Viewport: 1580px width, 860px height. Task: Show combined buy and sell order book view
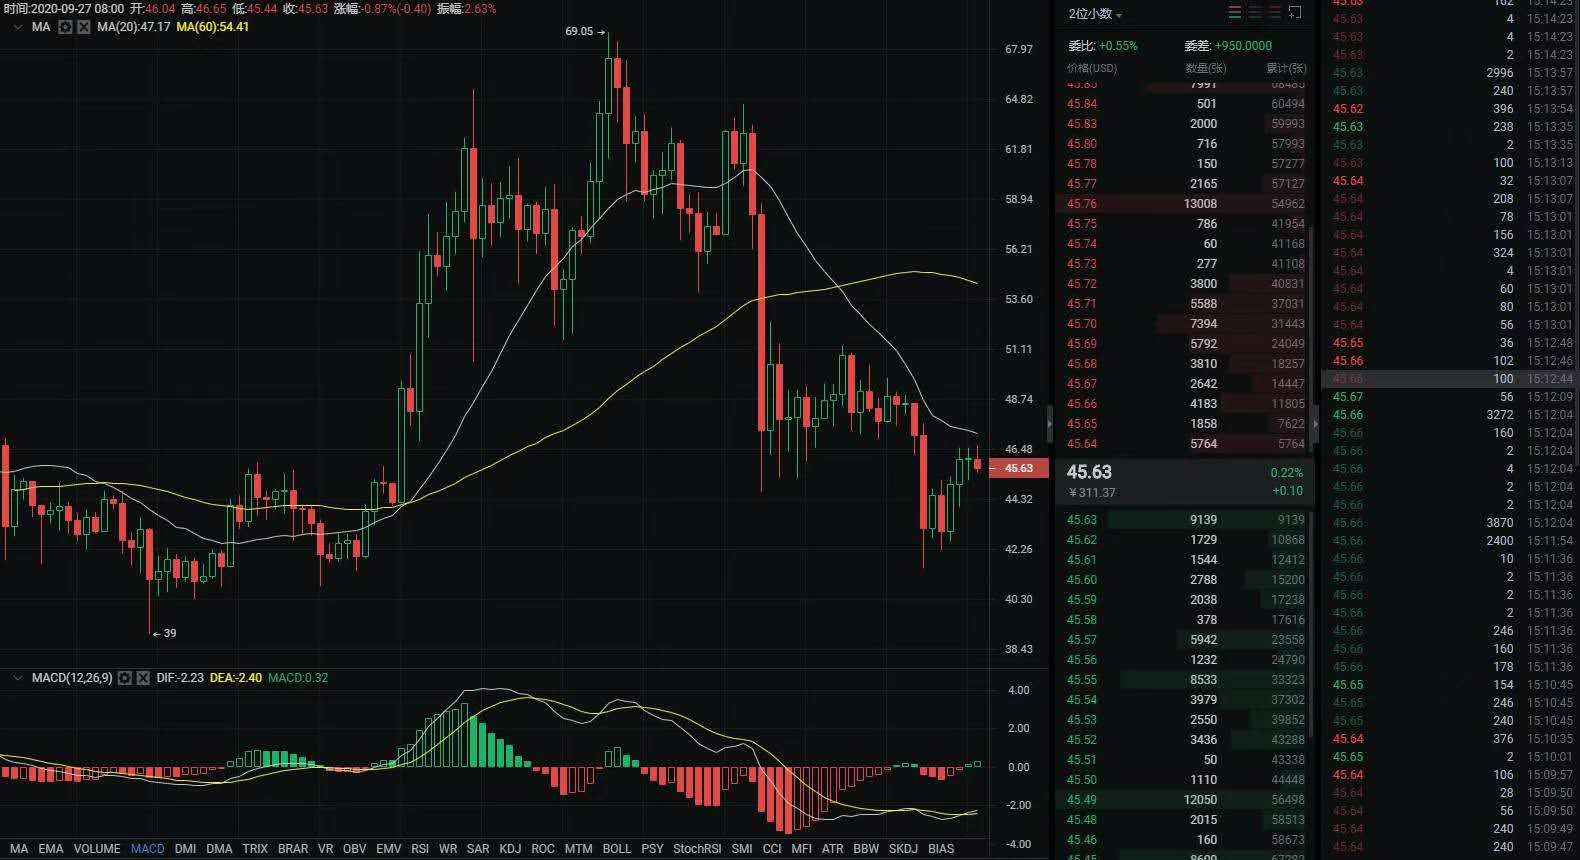[x=1235, y=13]
